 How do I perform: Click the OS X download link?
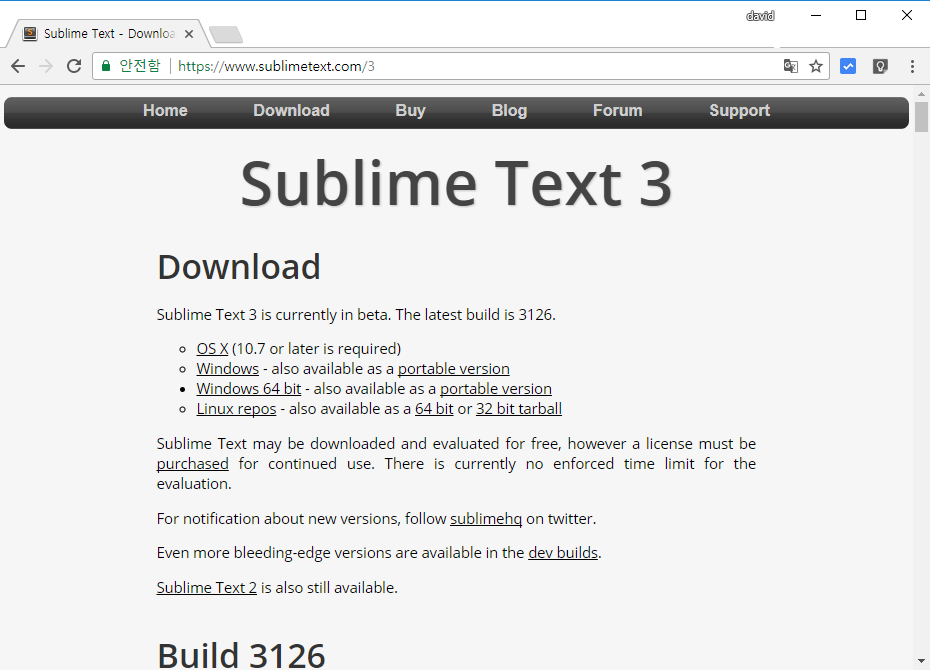pos(212,349)
